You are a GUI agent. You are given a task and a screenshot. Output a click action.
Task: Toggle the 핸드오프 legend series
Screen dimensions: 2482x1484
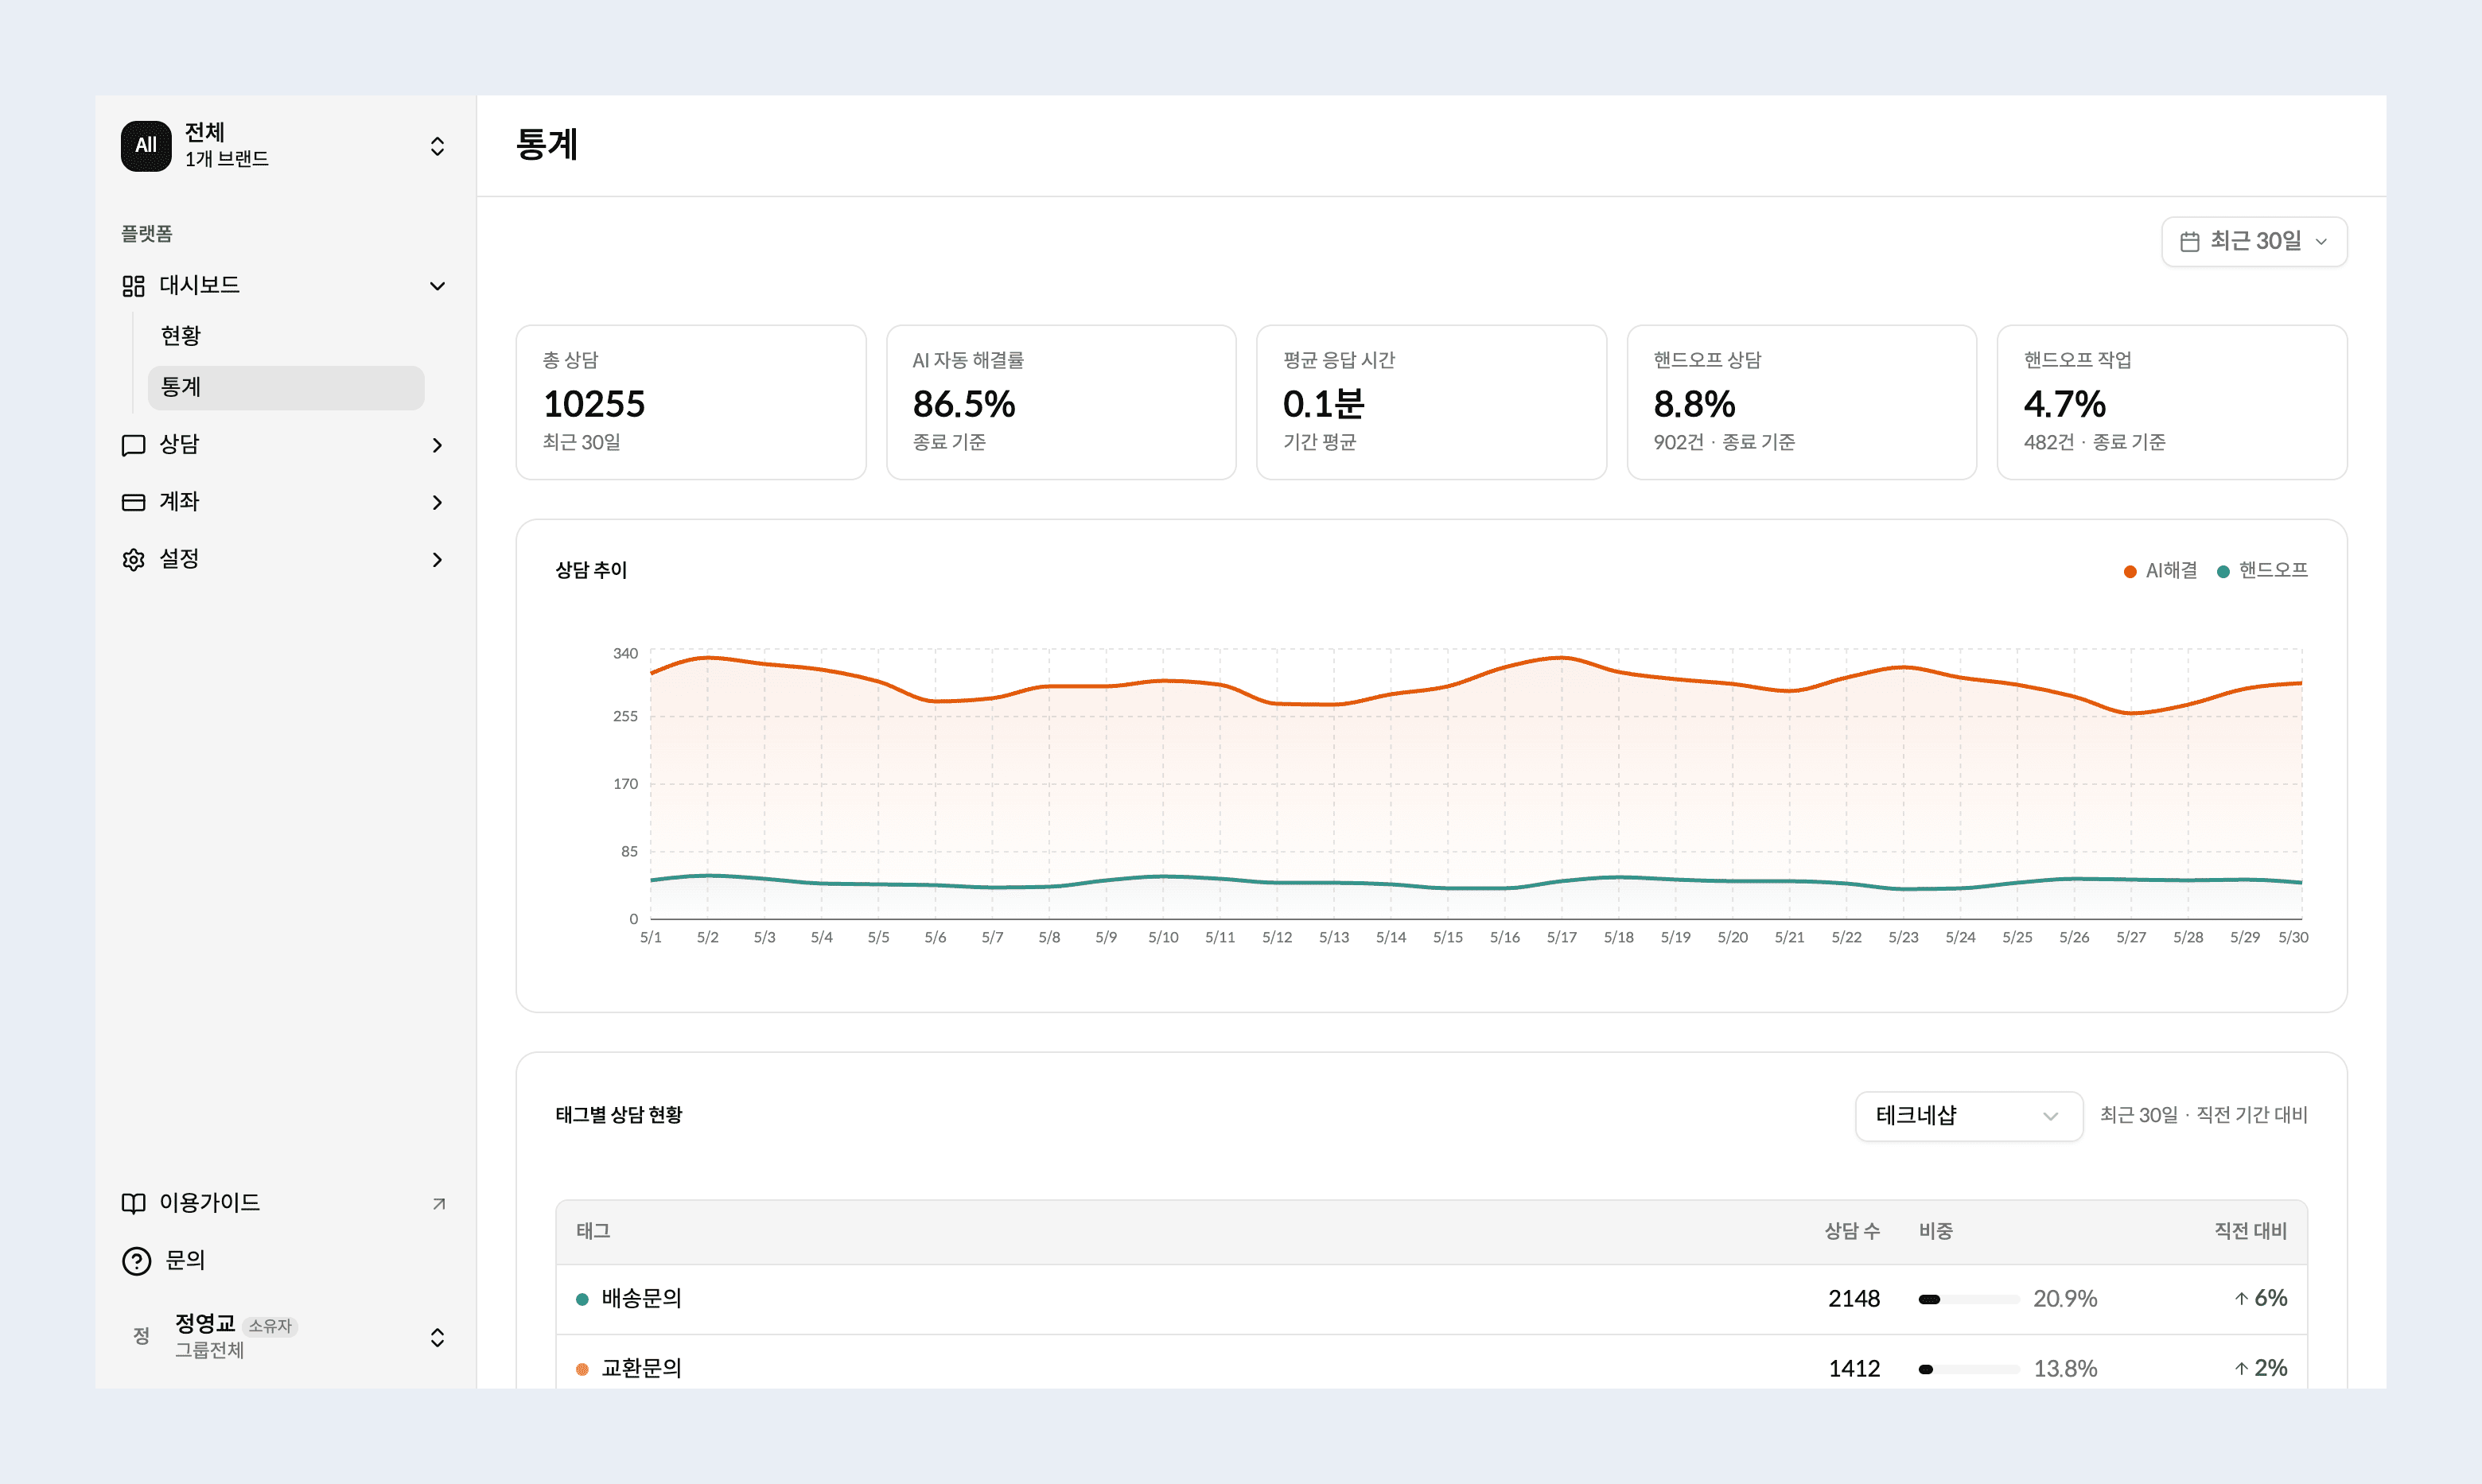tap(2262, 570)
